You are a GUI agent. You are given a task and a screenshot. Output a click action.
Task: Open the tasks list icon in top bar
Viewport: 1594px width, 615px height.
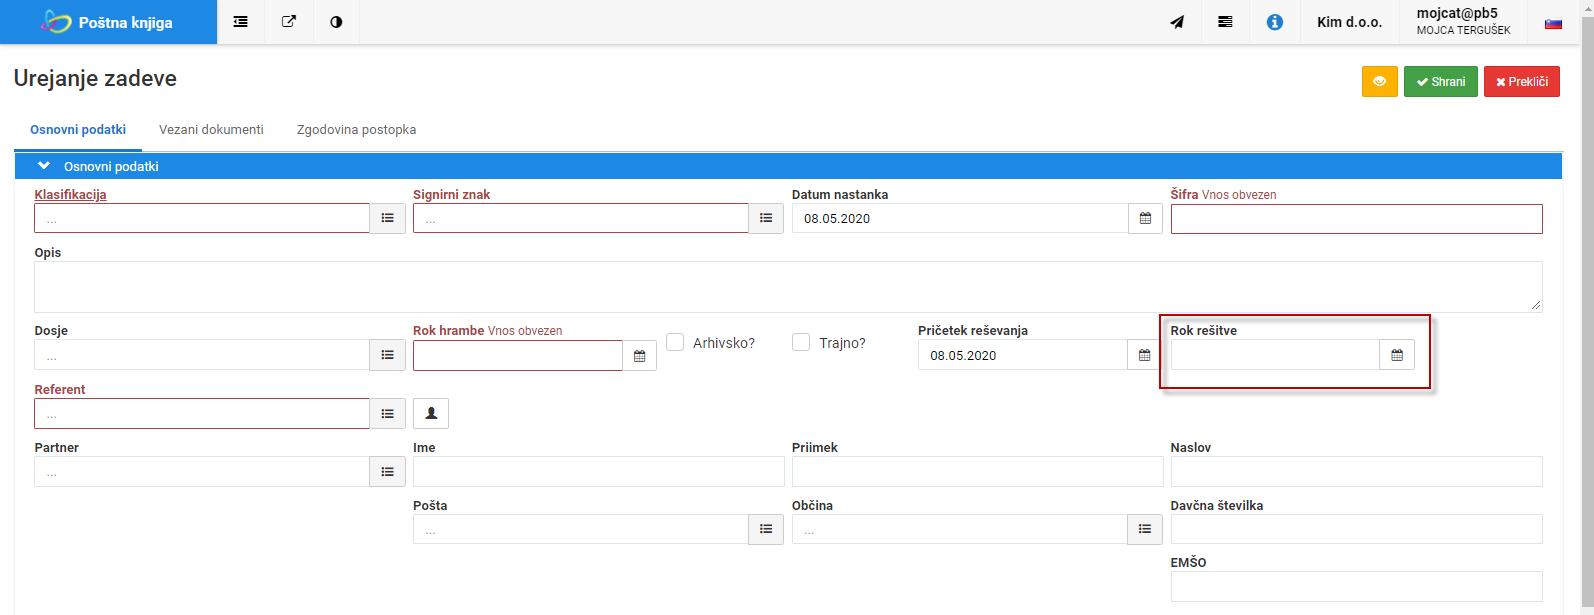(x=1225, y=22)
